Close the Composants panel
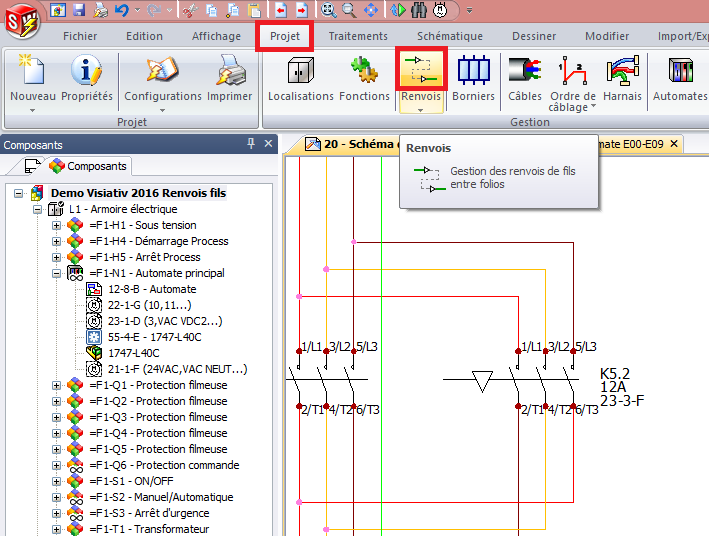 (268, 144)
